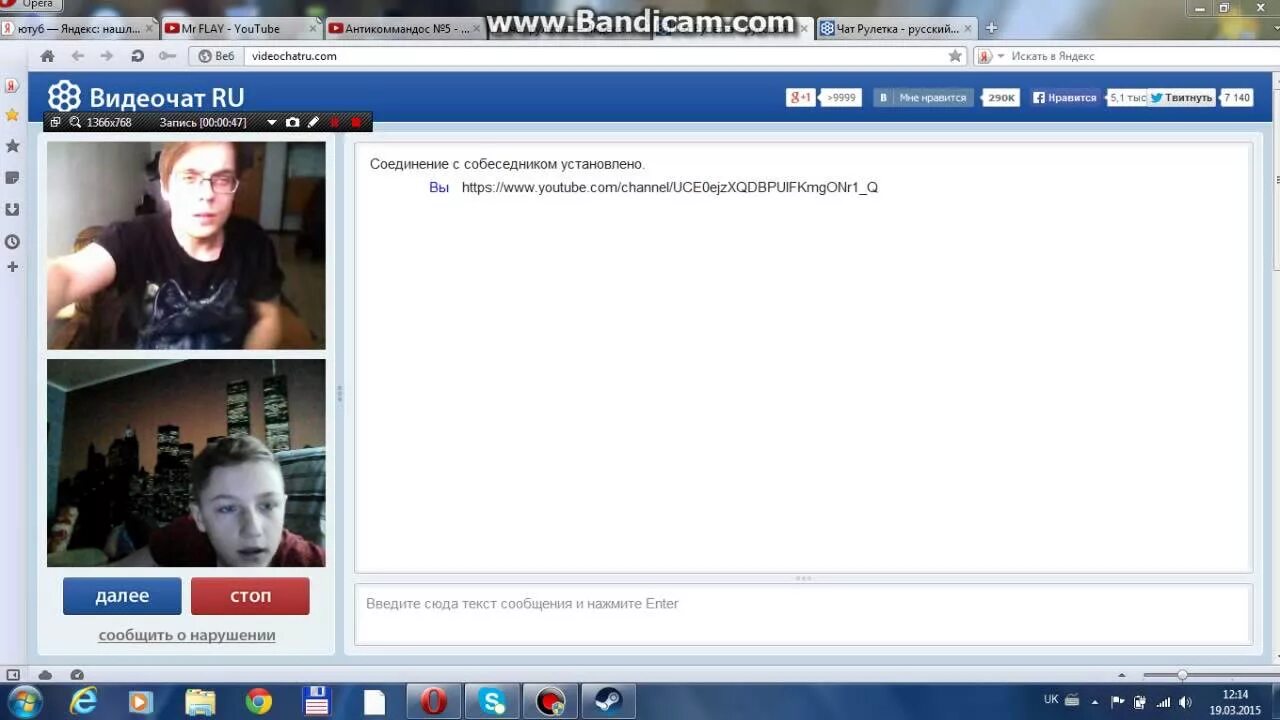
Task: Click the stranger's video feed
Action: [186, 245]
